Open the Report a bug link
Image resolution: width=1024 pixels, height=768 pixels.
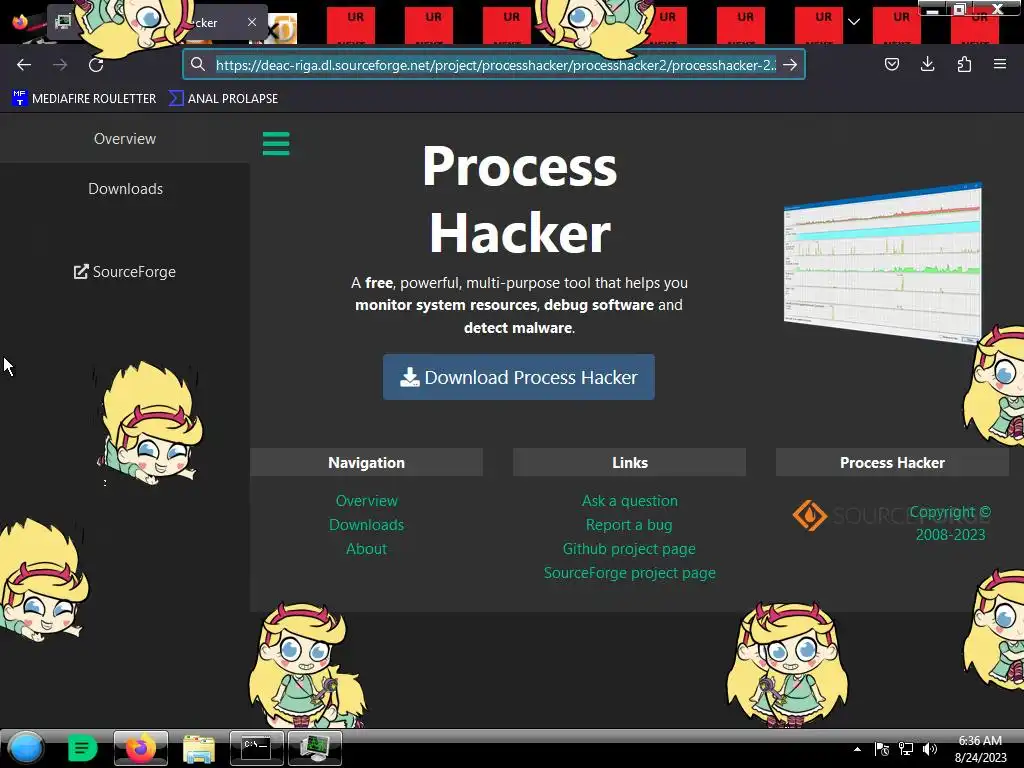[629, 524]
